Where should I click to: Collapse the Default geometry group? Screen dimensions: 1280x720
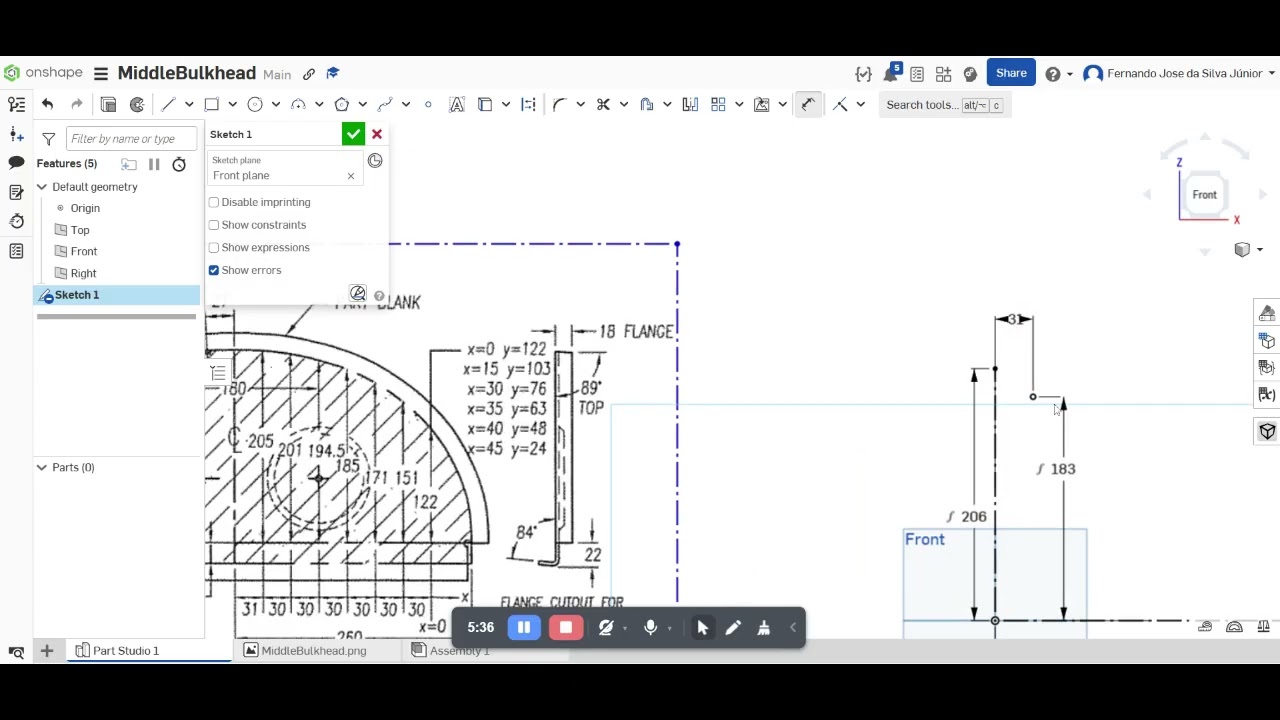(x=42, y=187)
